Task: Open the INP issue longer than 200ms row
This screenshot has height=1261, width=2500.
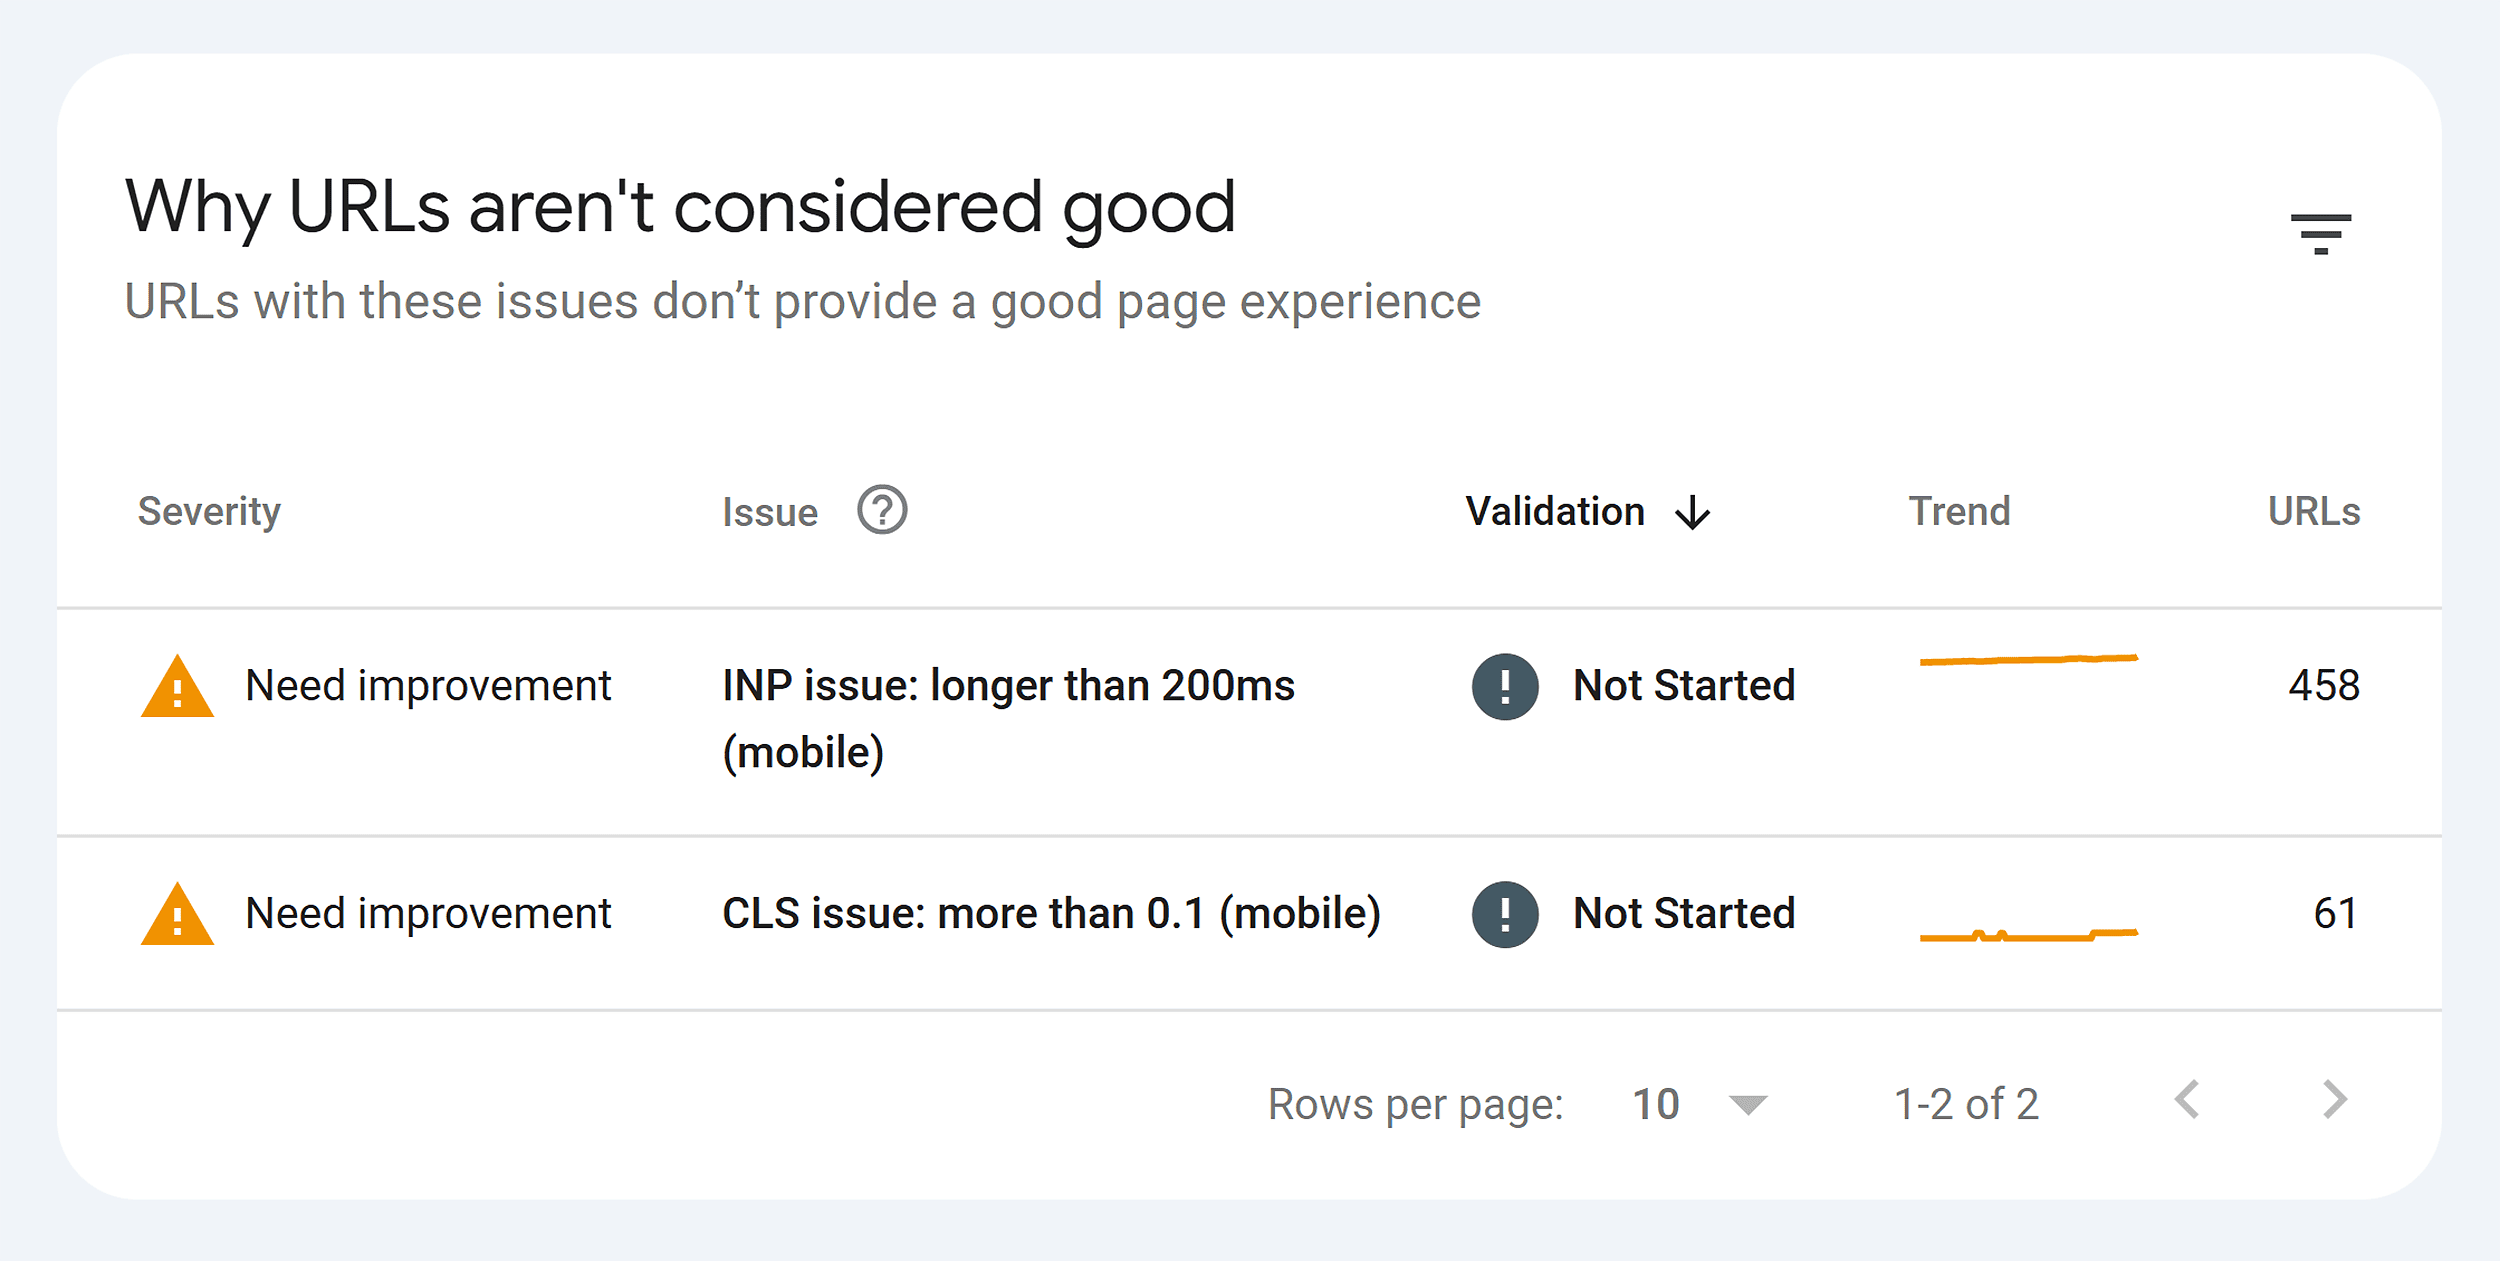Action: point(1007,686)
